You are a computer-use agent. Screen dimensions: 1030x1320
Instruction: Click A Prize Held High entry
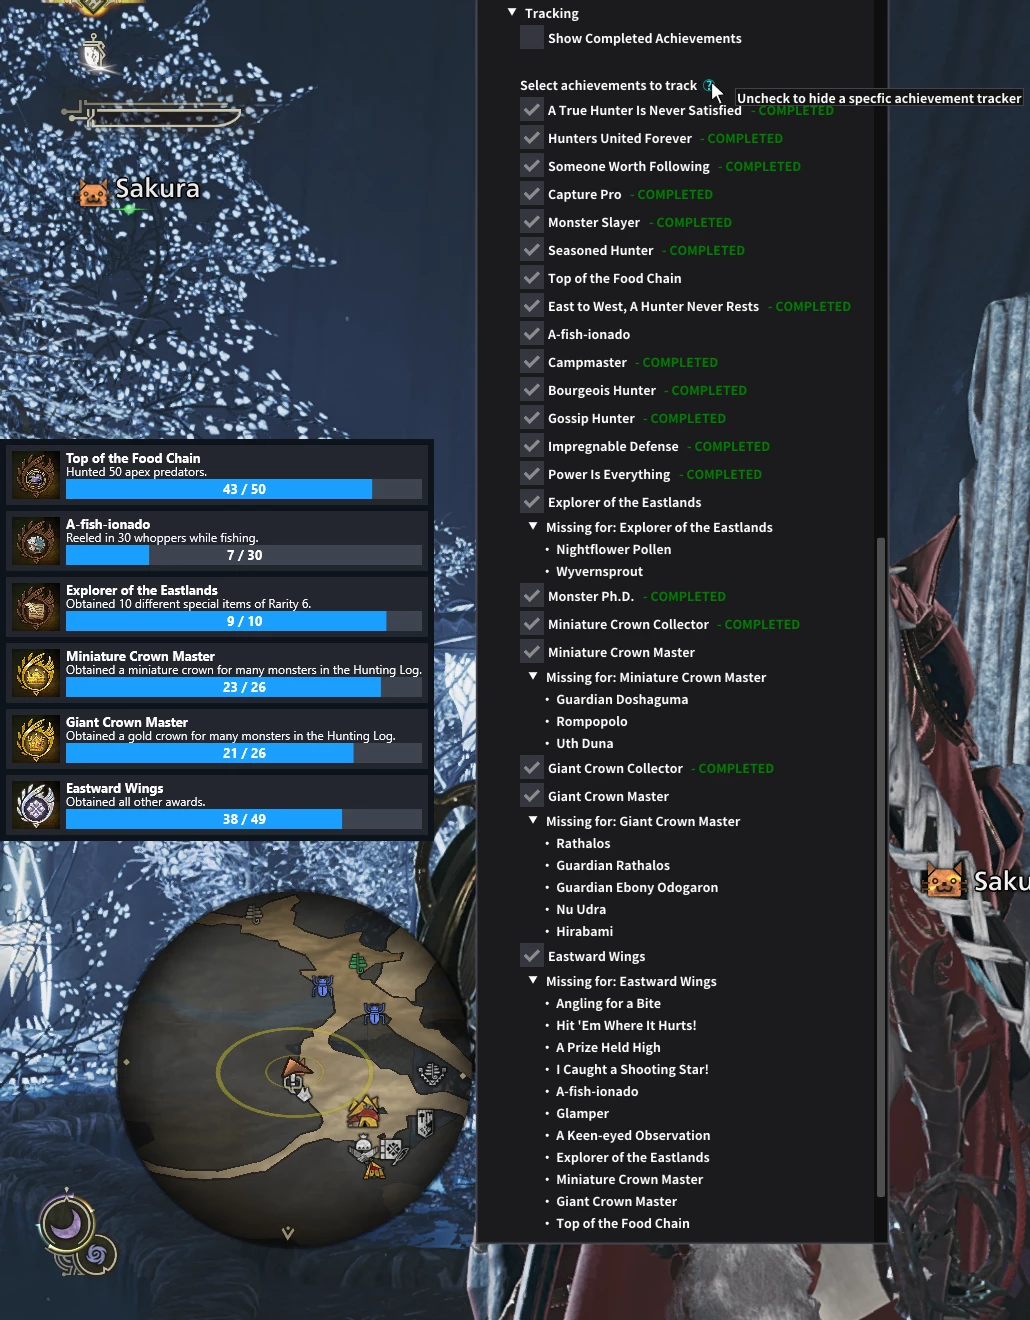point(608,1047)
